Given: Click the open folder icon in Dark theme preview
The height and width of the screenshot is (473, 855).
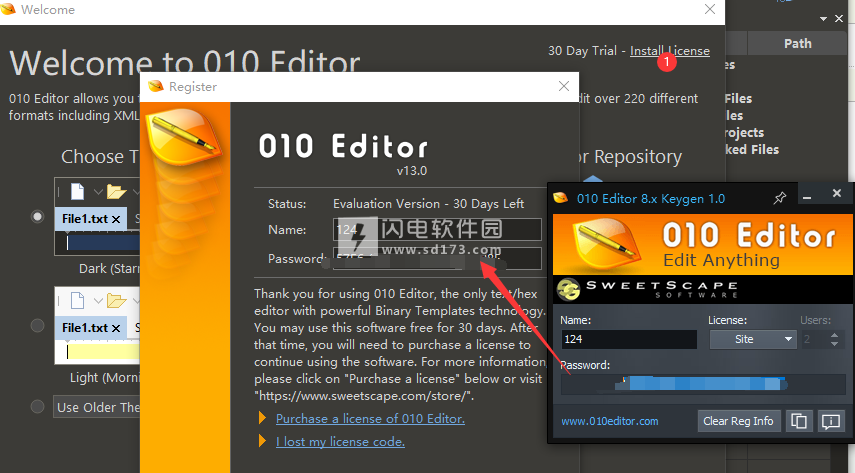Looking at the screenshot, I should click(116, 191).
